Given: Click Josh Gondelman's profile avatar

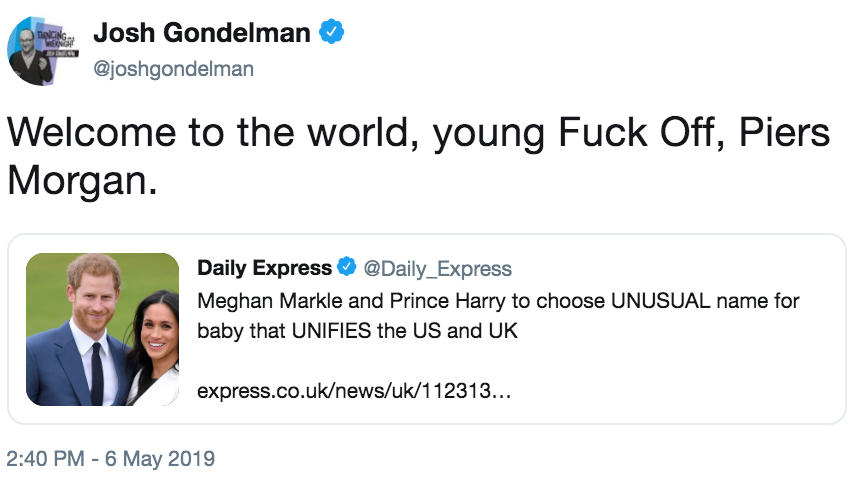Looking at the screenshot, I should click(x=43, y=49).
